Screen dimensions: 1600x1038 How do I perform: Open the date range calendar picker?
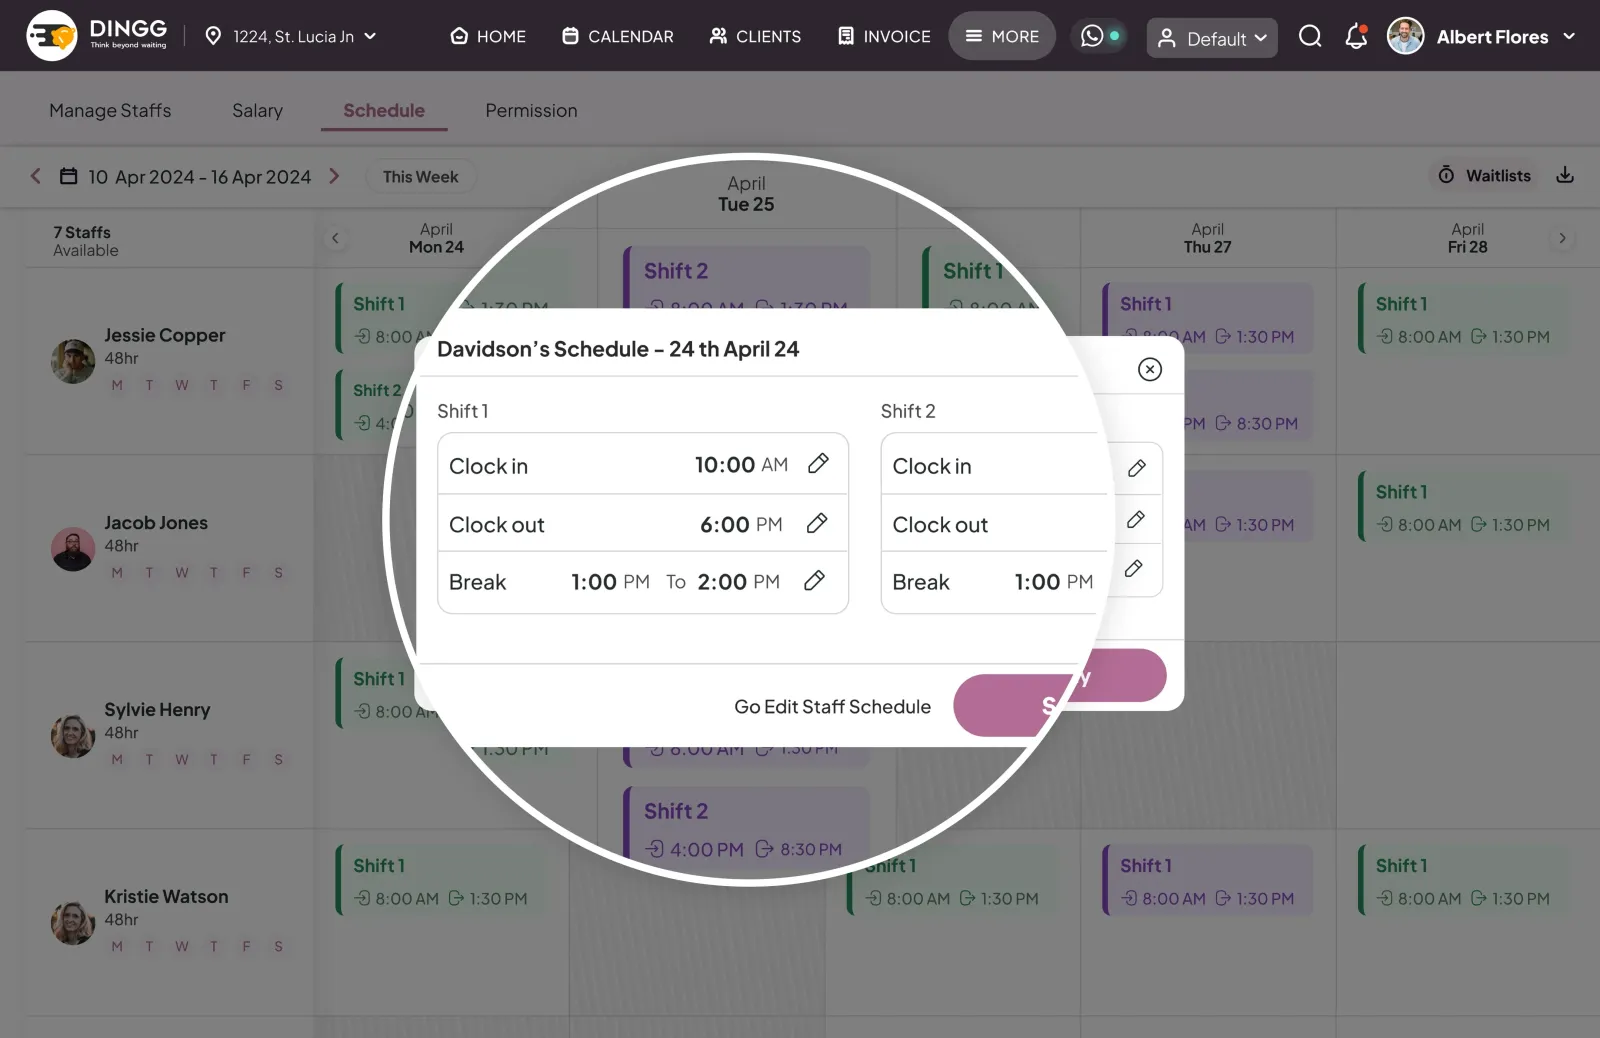pyautogui.click(x=68, y=176)
